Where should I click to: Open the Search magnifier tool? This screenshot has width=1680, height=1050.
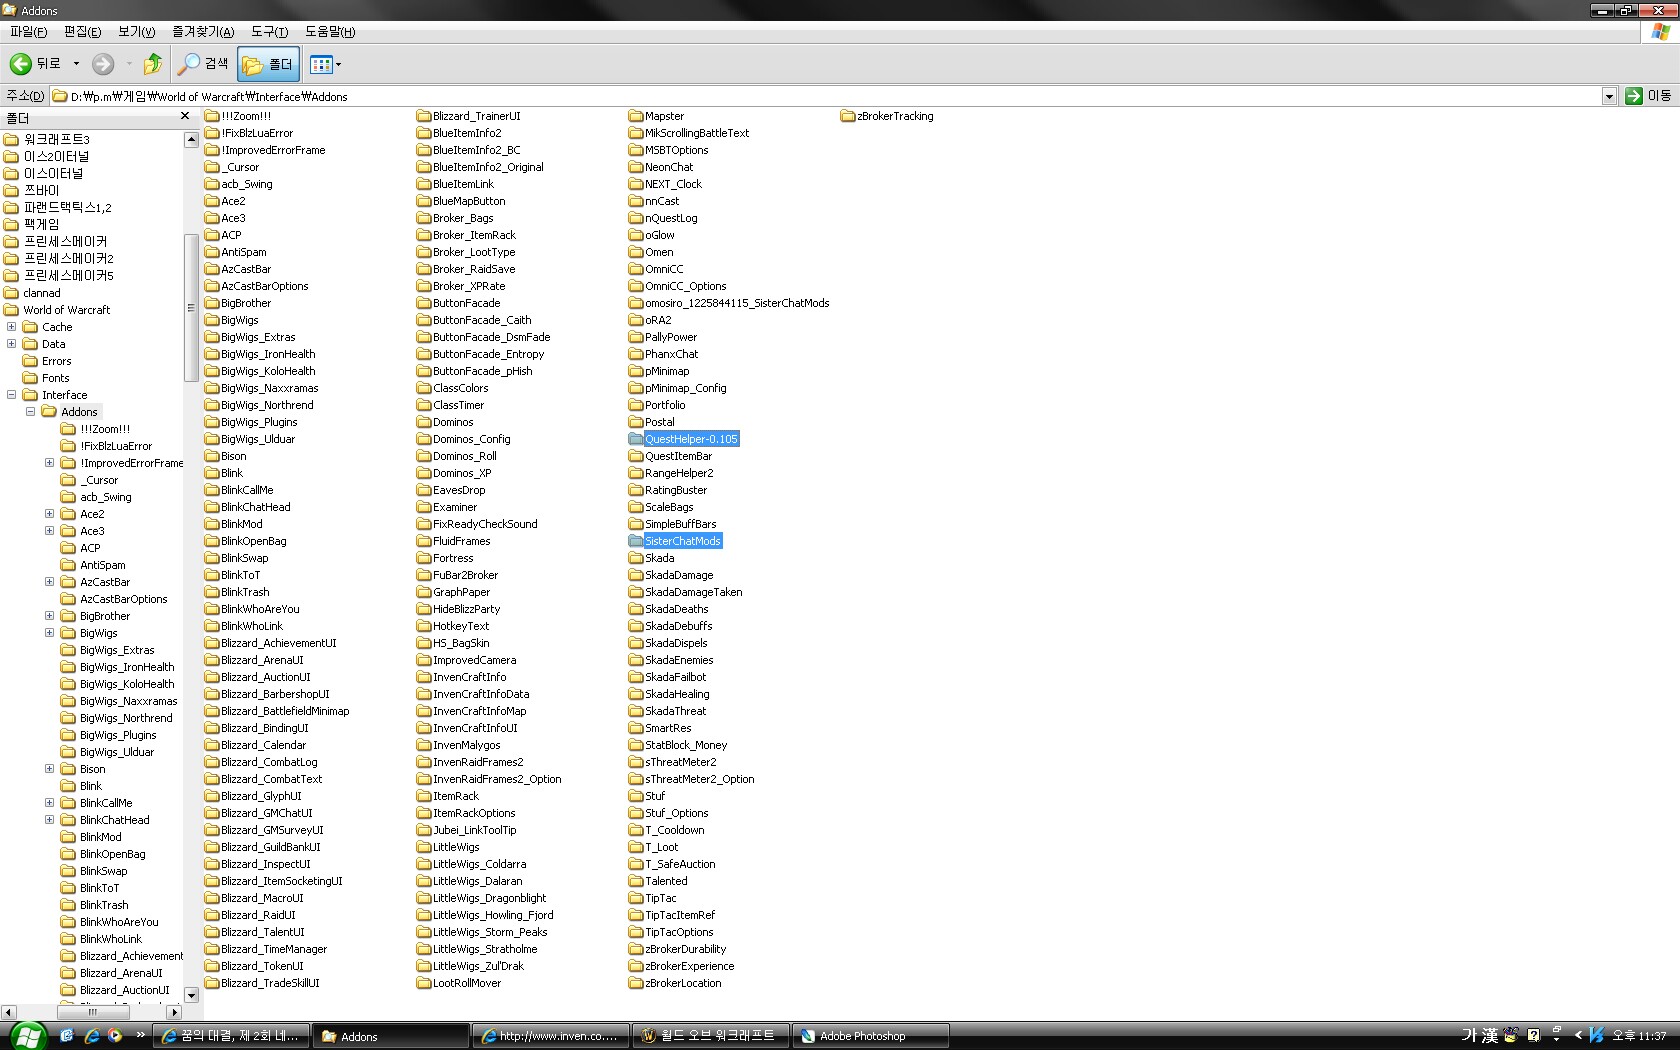click(x=188, y=64)
